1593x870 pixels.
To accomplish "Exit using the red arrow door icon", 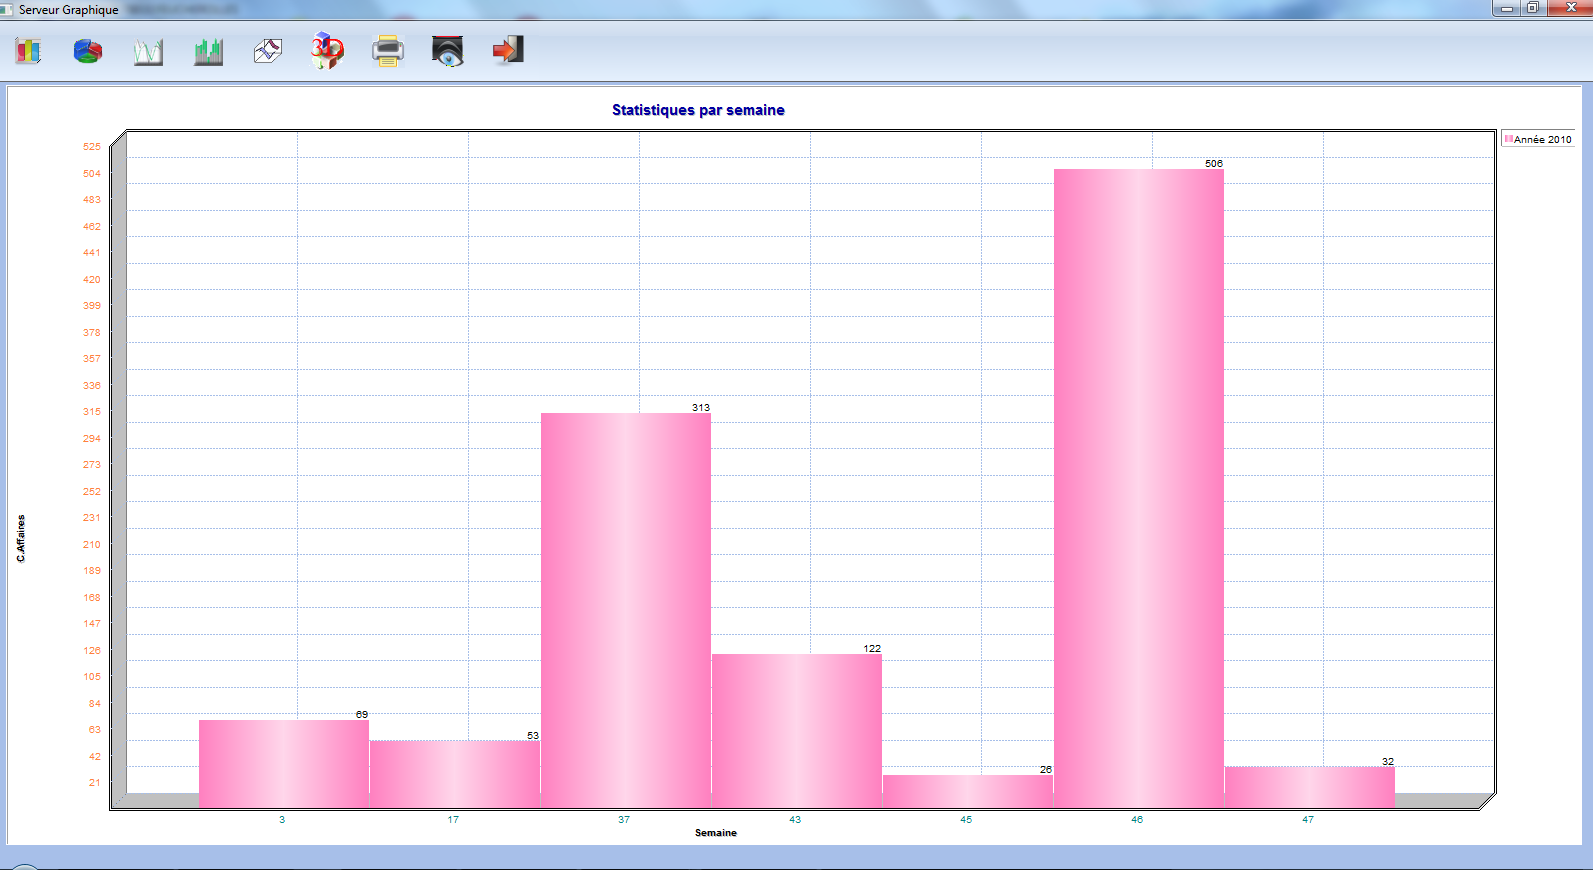I will [508, 51].
